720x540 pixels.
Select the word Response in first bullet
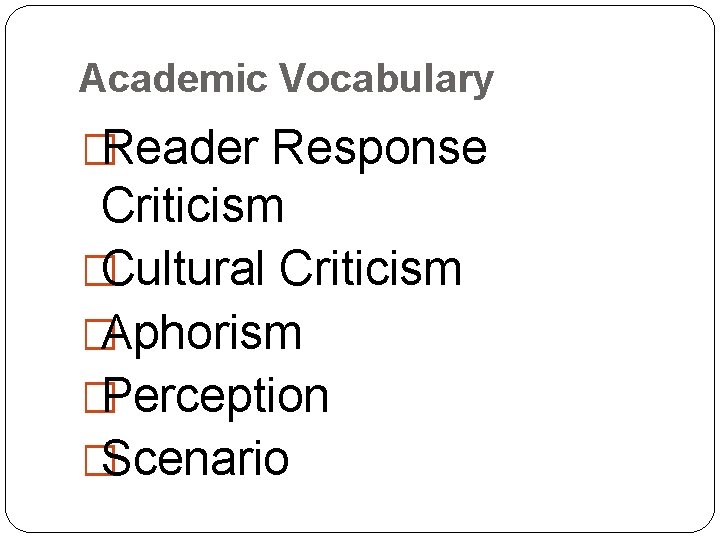(x=380, y=151)
